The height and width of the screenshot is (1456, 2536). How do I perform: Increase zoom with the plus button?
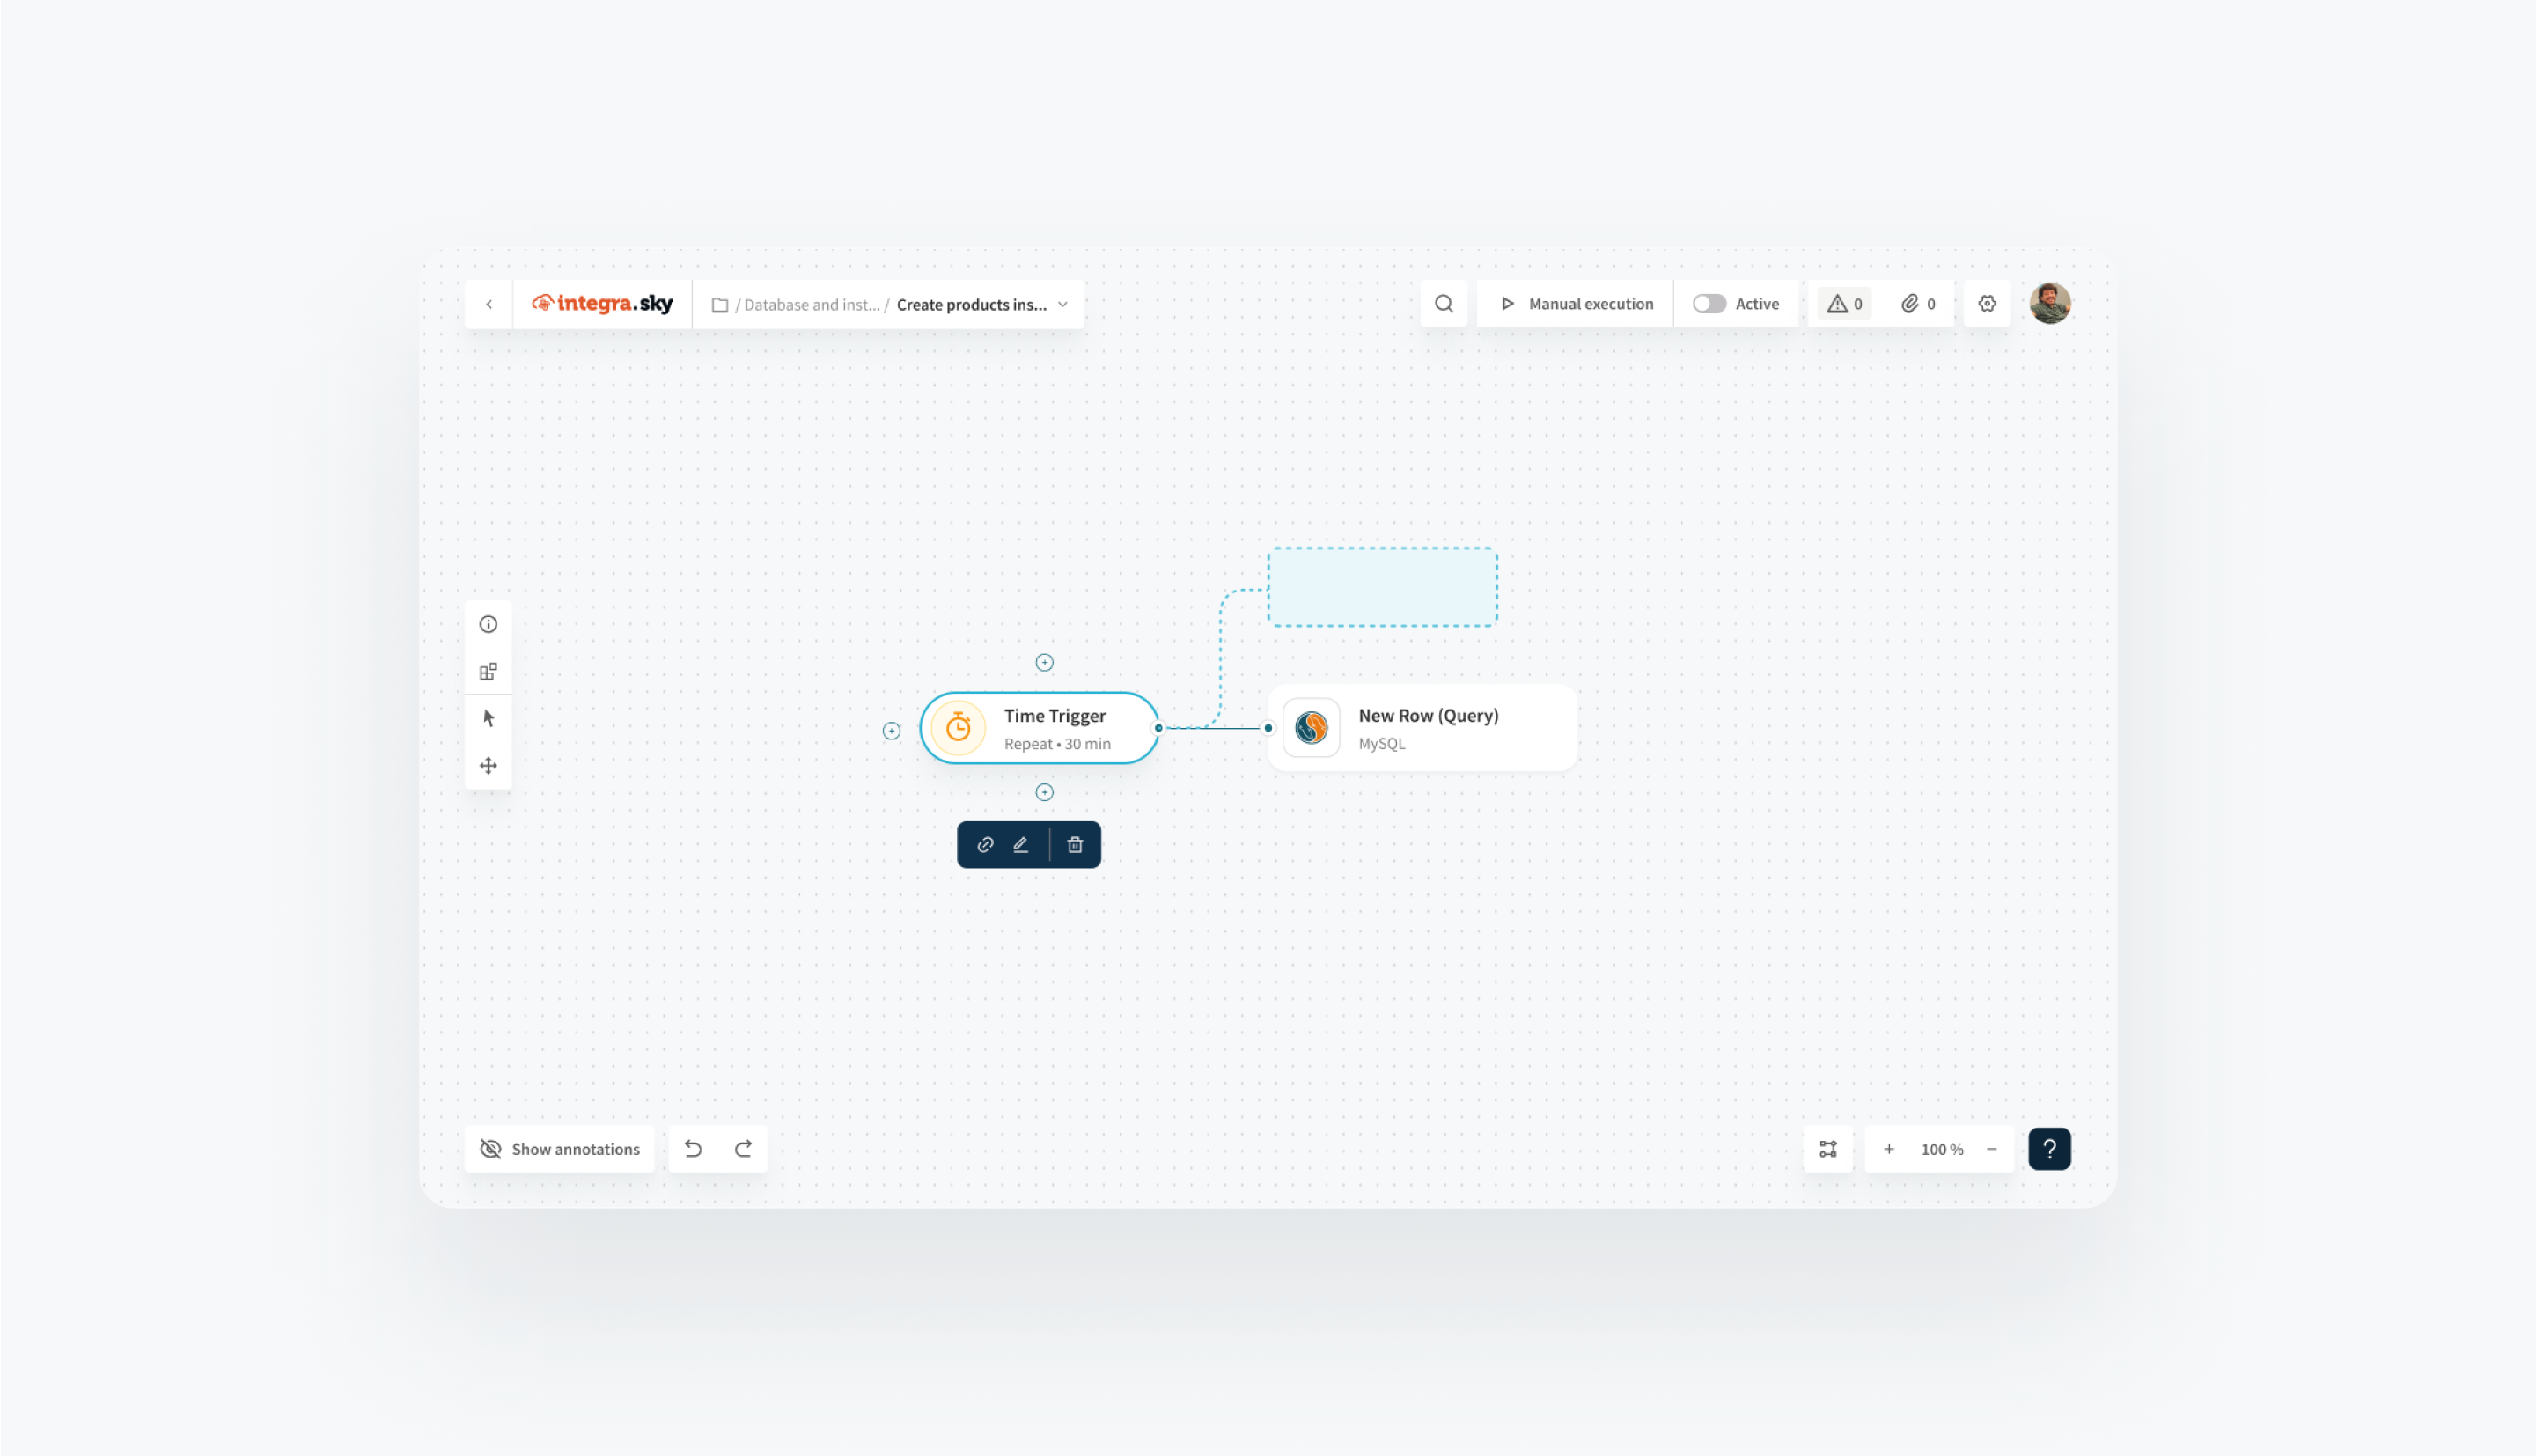point(1889,1149)
